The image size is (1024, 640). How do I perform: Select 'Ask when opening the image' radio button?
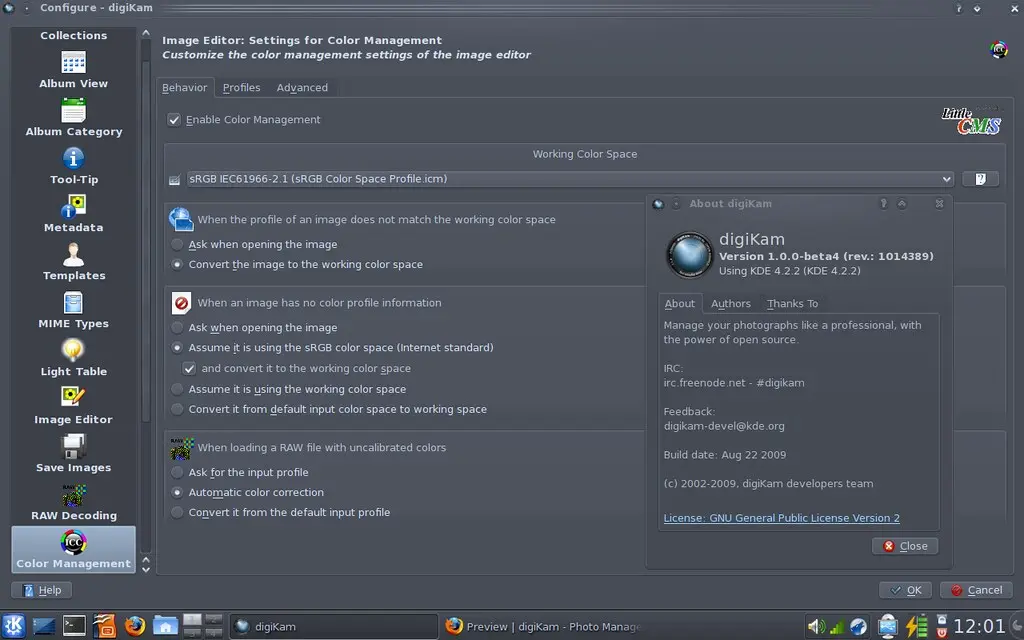[178, 244]
